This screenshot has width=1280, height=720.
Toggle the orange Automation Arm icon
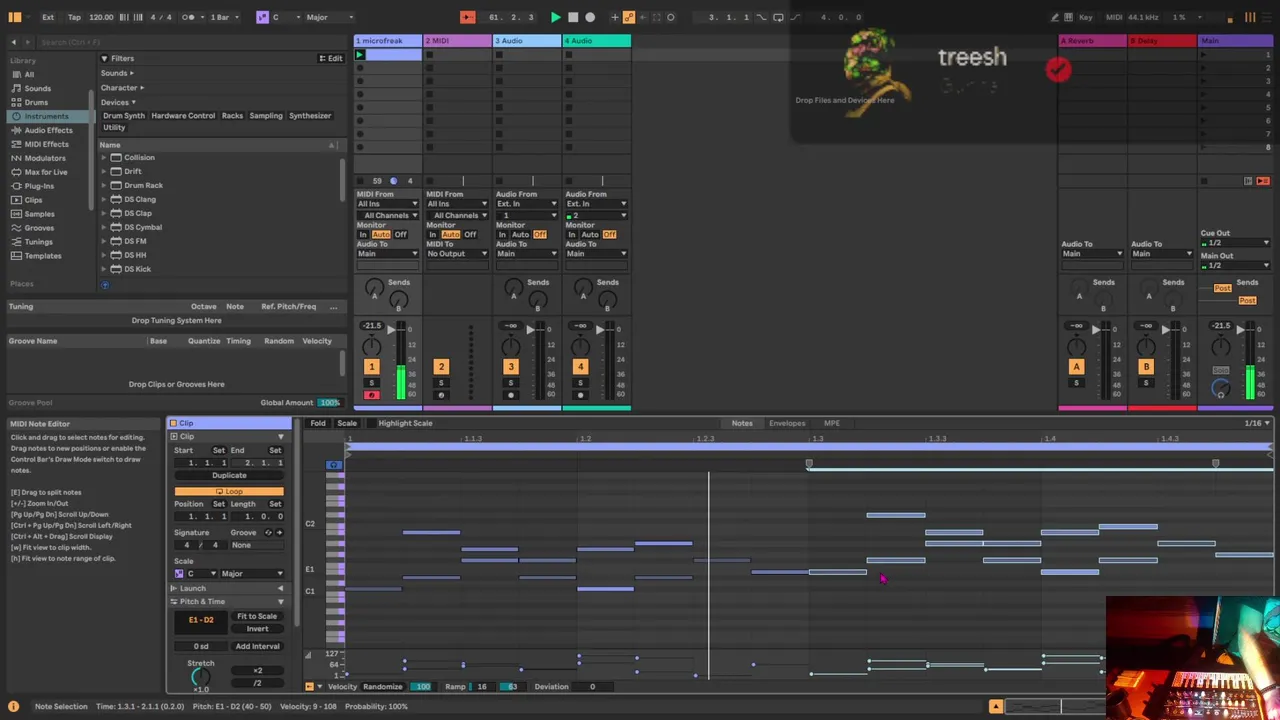(x=629, y=17)
